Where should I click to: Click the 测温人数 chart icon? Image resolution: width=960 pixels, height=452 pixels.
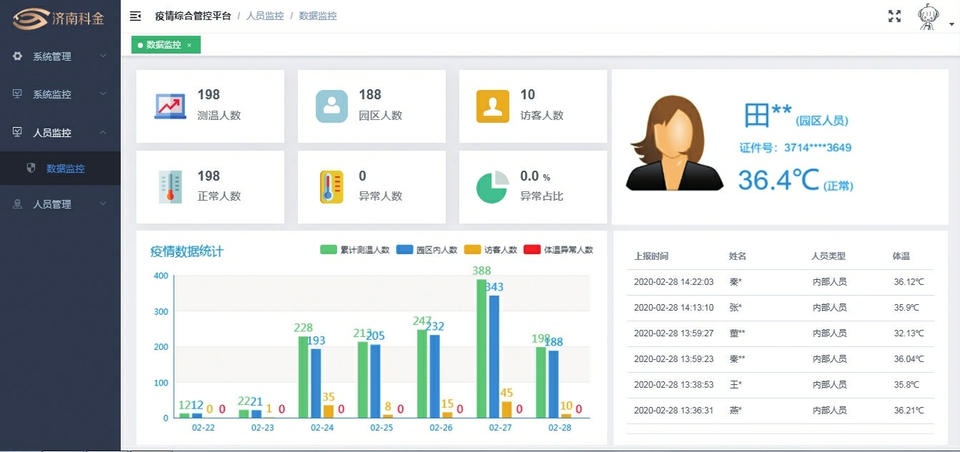point(170,105)
